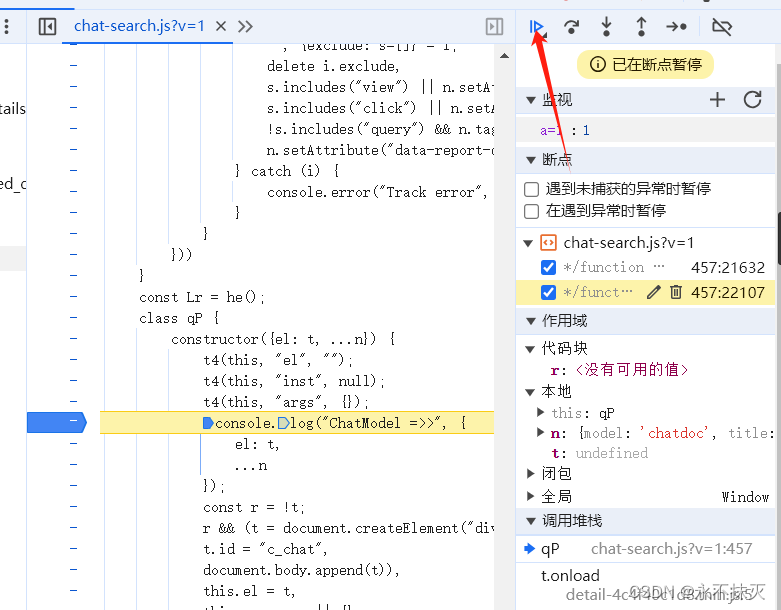Expand the n: {model: 'chatdoc'} object
Screen dimensions: 781x610
click(540, 432)
